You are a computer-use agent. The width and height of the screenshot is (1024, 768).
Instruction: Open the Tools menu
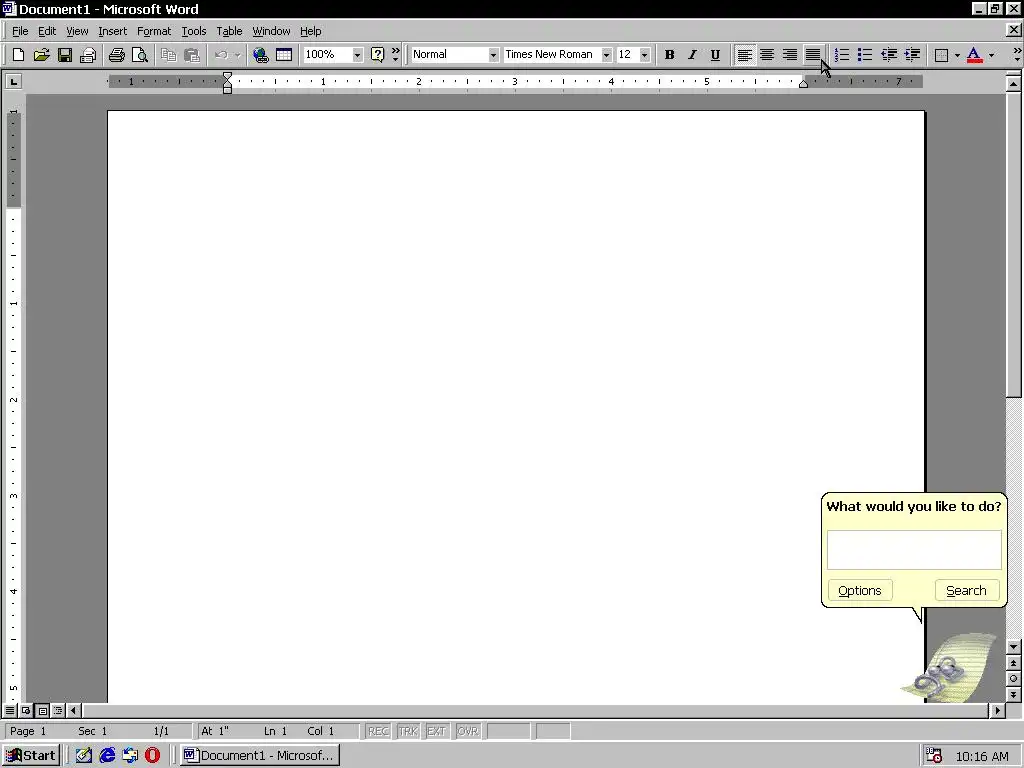tap(193, 31)
